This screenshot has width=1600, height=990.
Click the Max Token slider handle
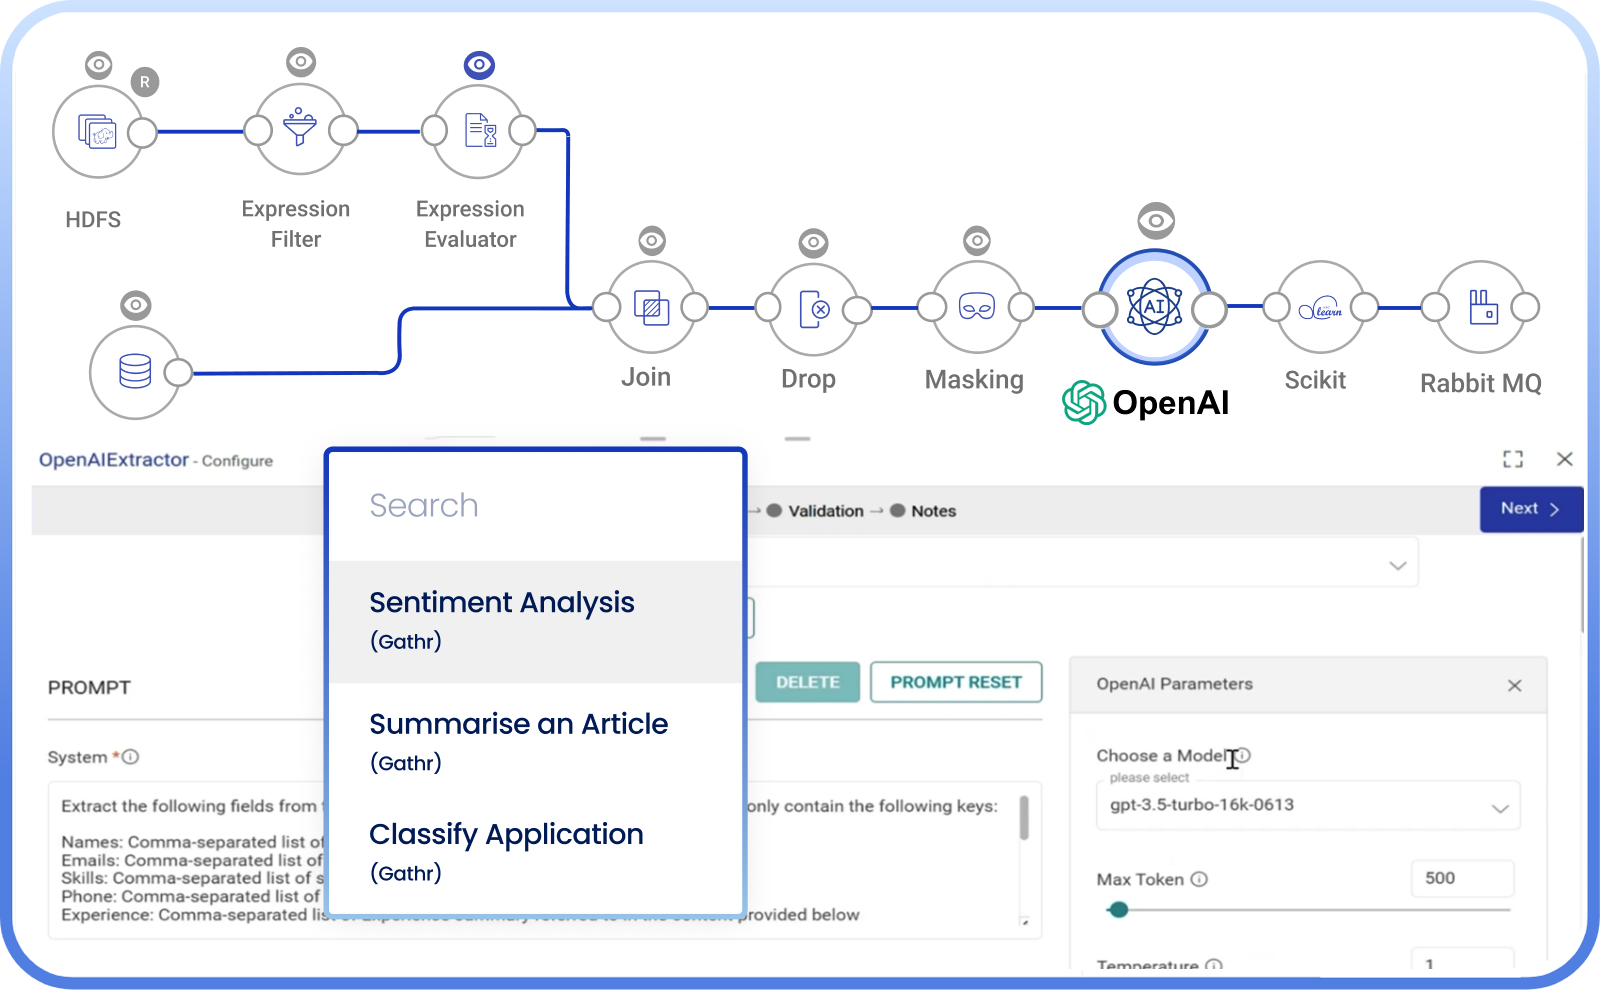pyautogui.click(x=1119, y=910)
